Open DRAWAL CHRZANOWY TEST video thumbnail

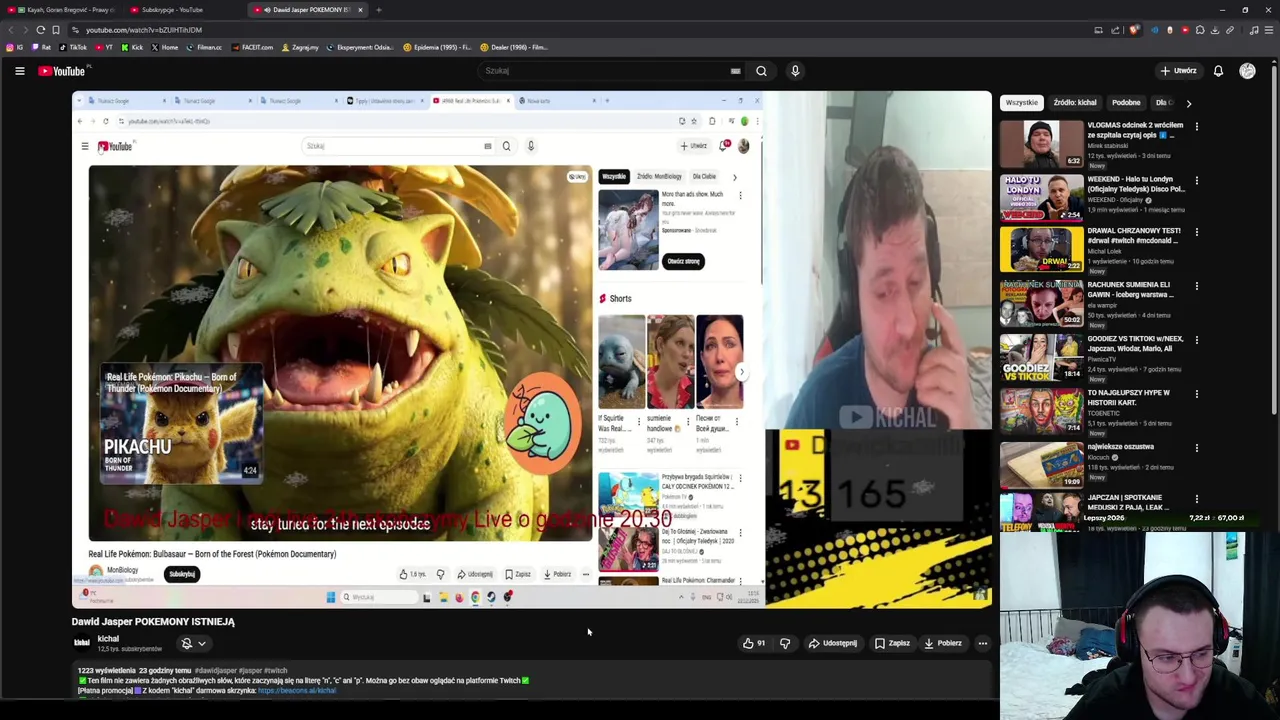[x=1041, y=248]
